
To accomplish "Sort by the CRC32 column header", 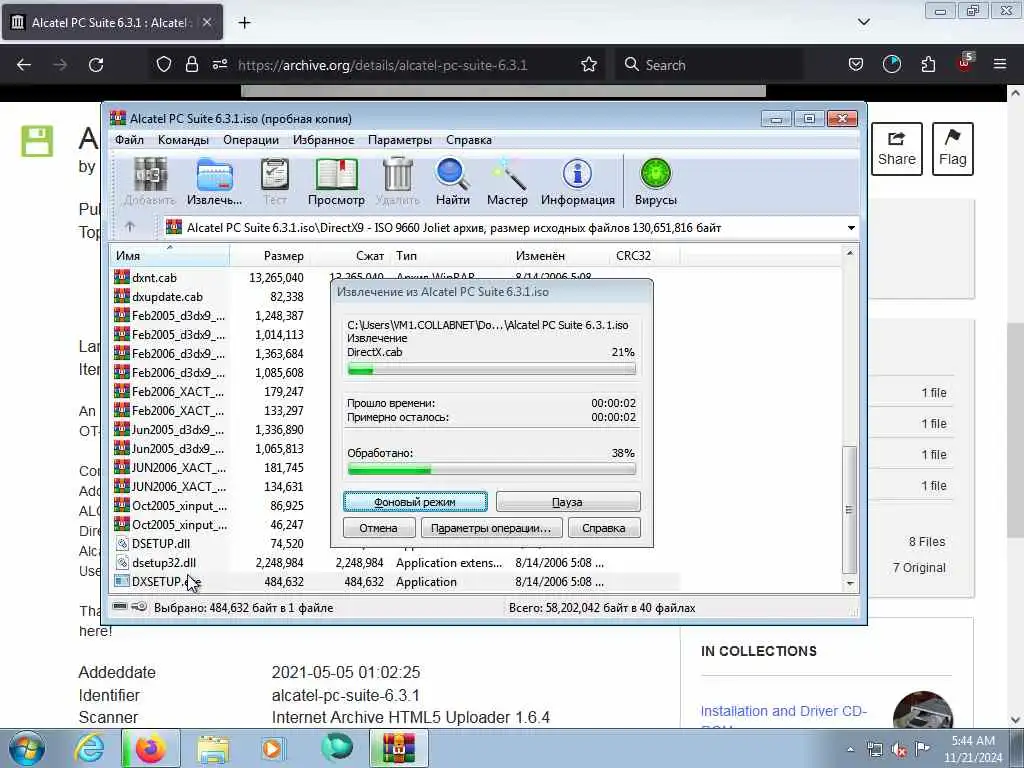I will (644, 255).
